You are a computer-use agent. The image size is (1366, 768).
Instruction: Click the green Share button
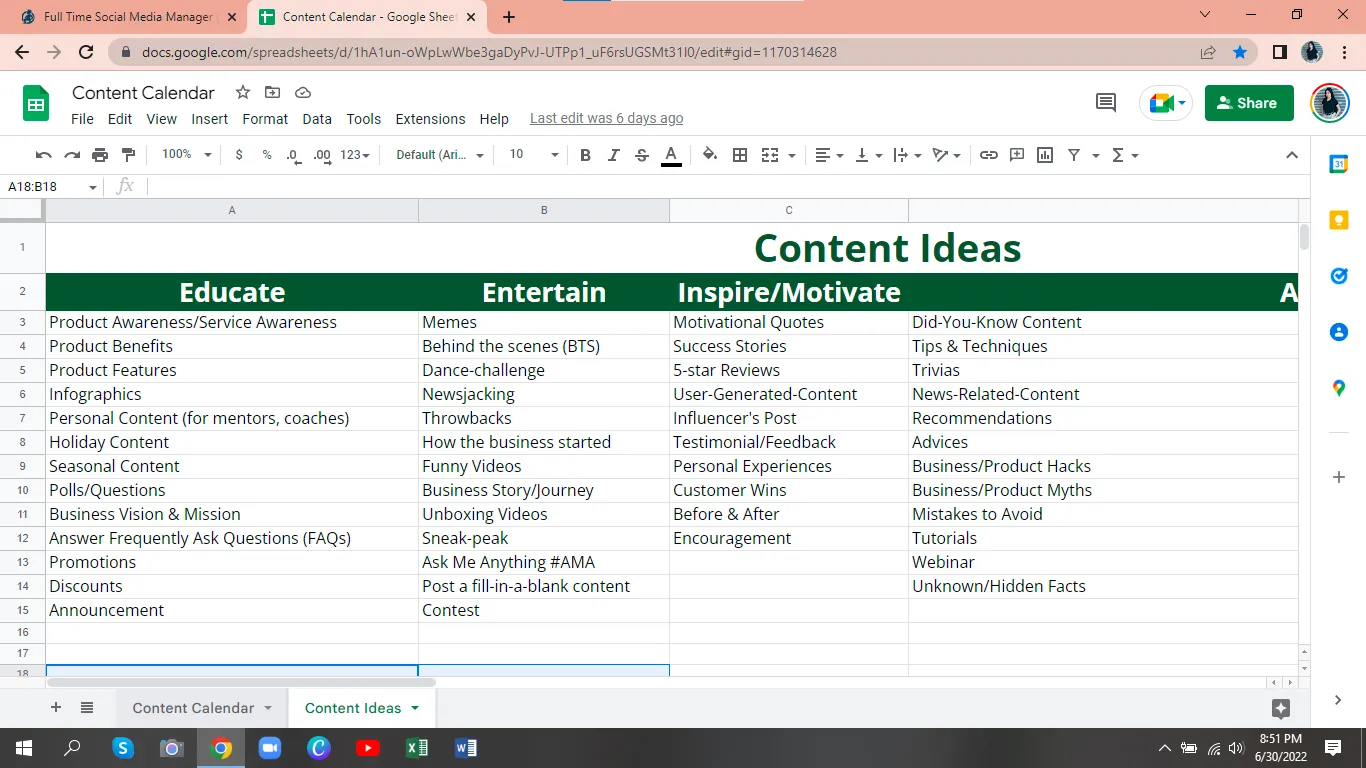tap(1249, 103)
